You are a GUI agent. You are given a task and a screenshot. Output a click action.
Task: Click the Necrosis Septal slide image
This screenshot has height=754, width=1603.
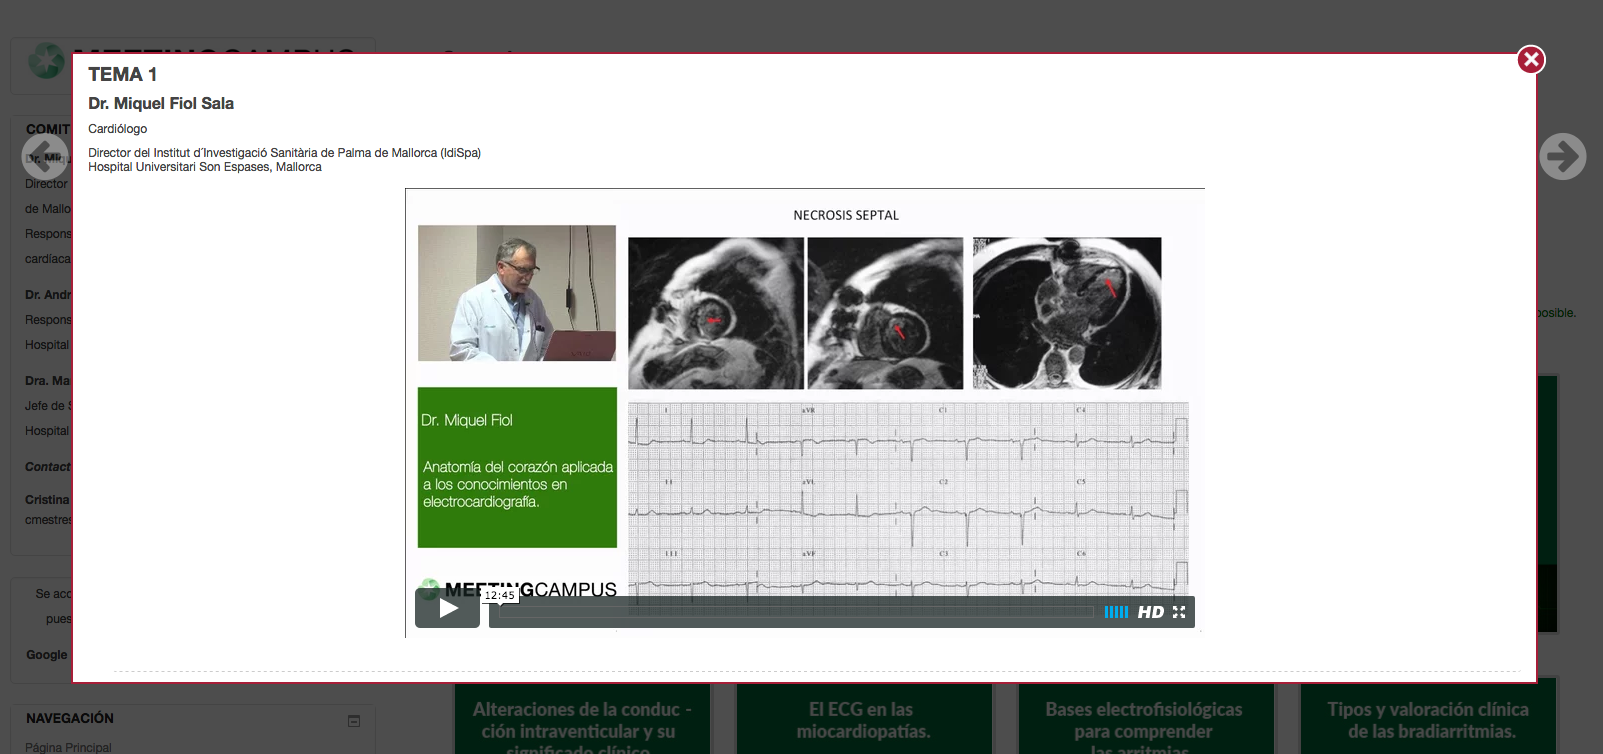point(909,410)
